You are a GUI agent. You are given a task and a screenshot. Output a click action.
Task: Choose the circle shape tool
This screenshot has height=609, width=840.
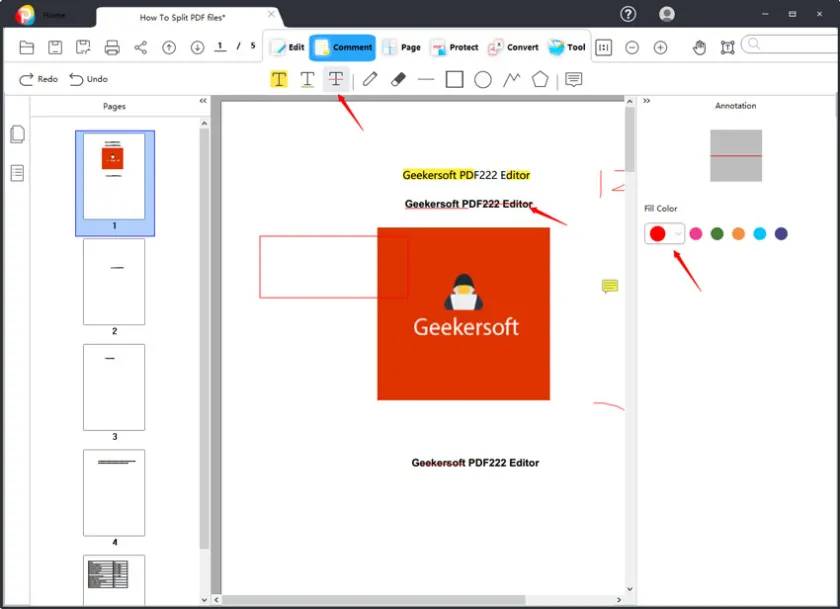click(x=483, y=79)
